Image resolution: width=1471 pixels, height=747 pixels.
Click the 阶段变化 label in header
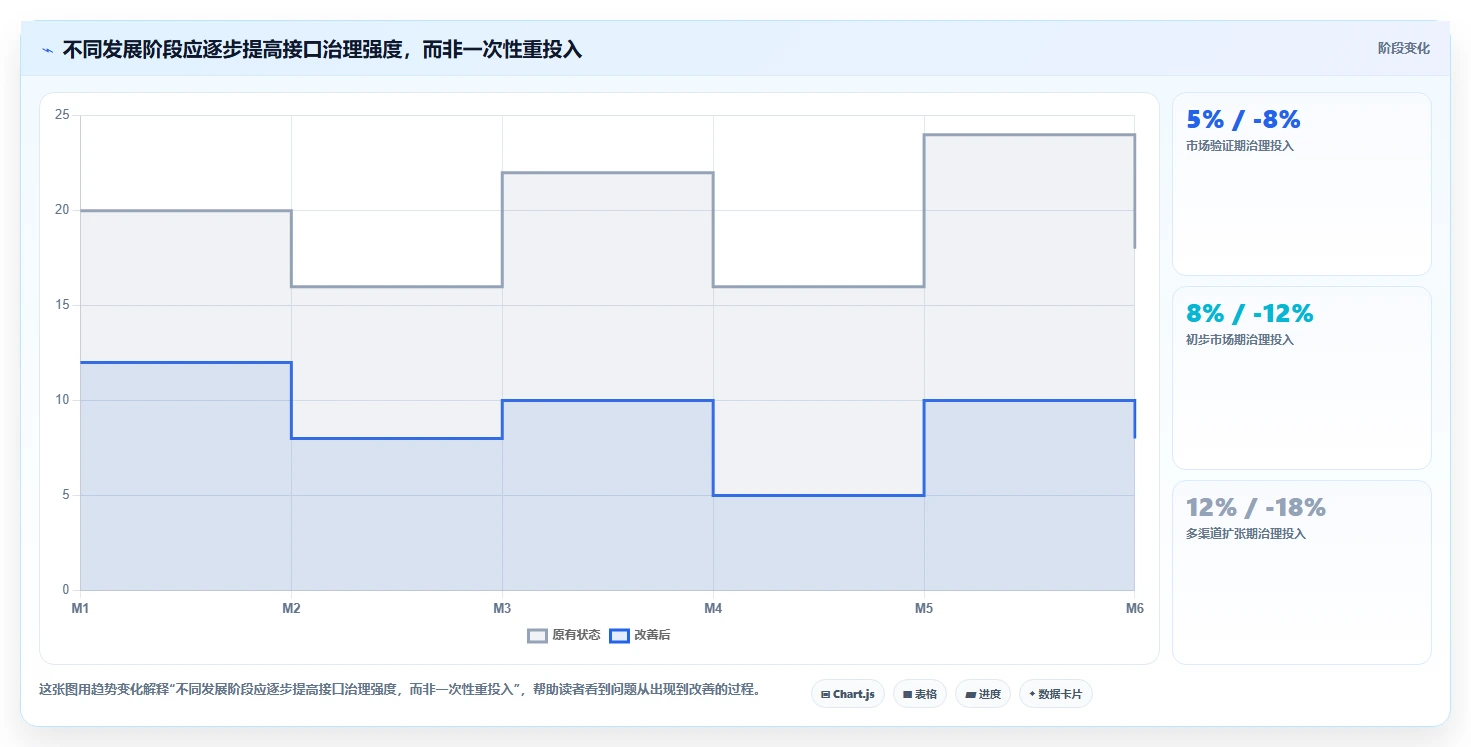point(1403,48)
